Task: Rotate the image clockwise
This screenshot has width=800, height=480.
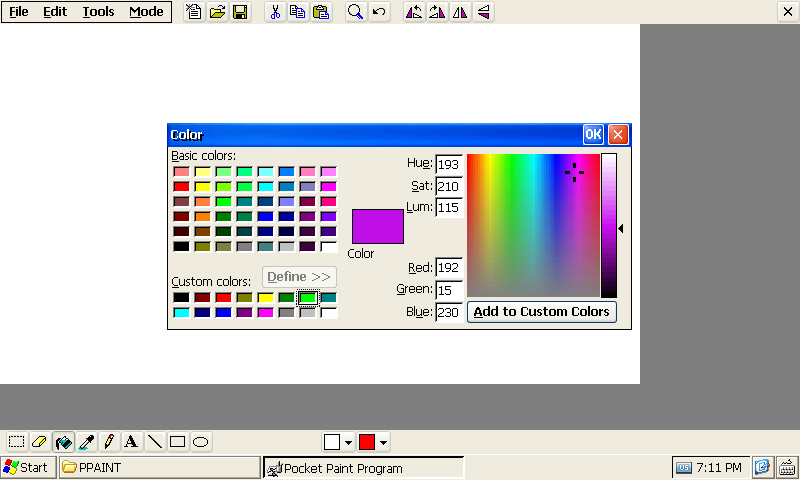Action: click(437, 12)
